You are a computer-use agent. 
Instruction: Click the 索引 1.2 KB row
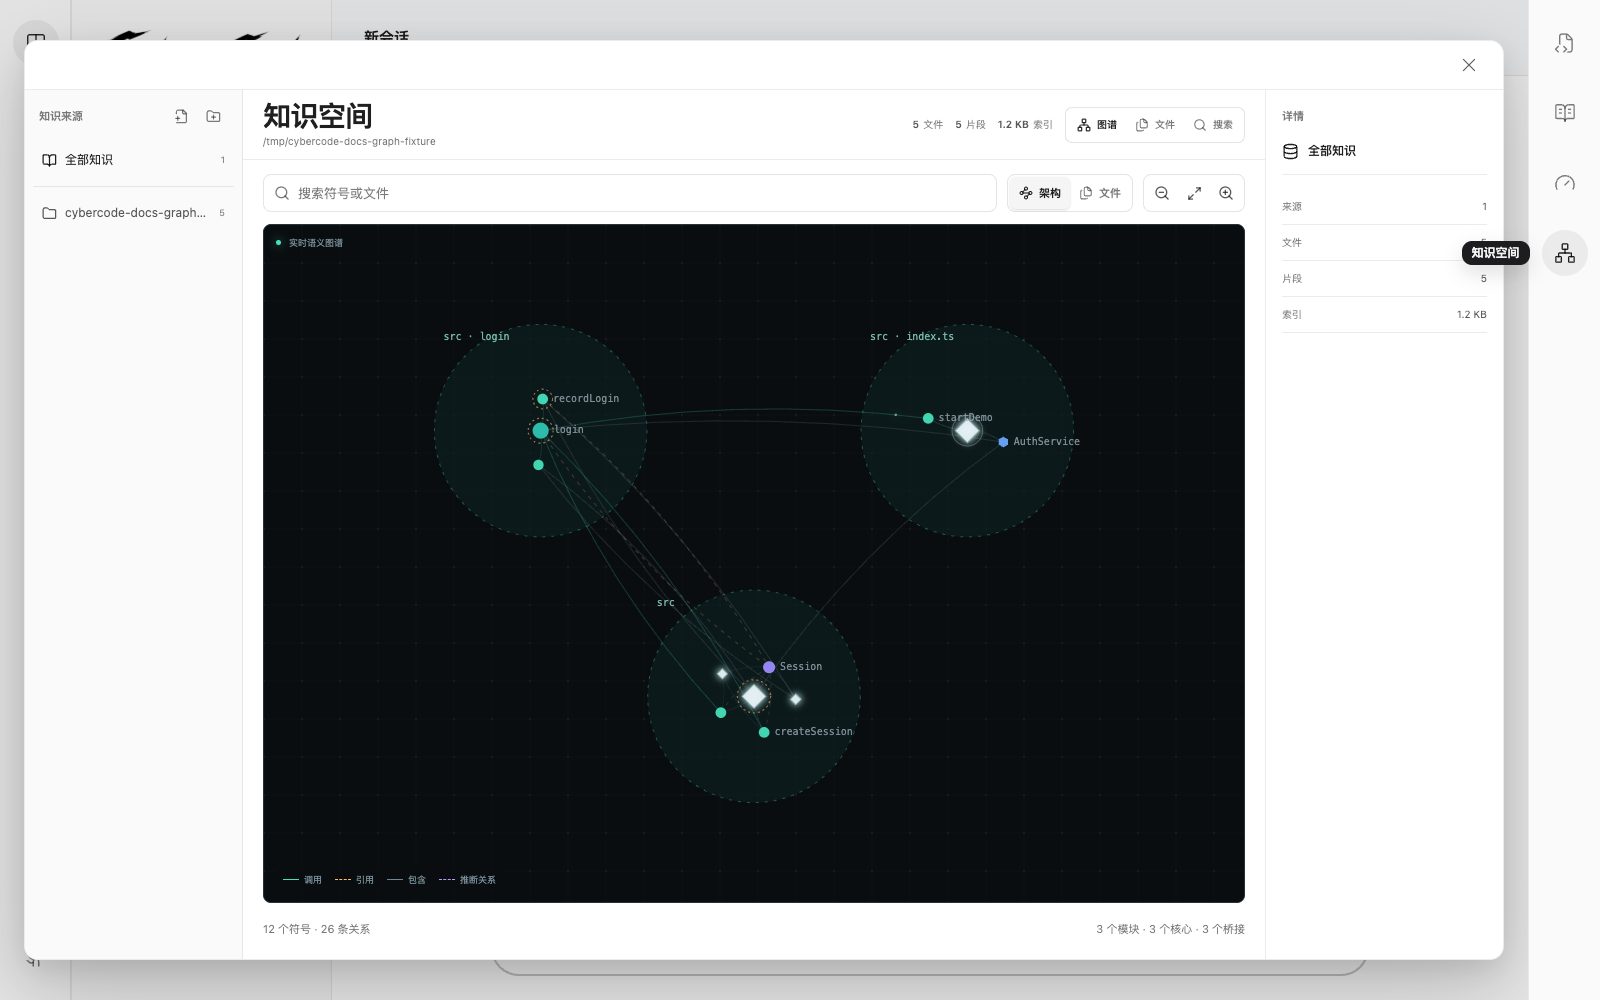[x=1384, y=315]
